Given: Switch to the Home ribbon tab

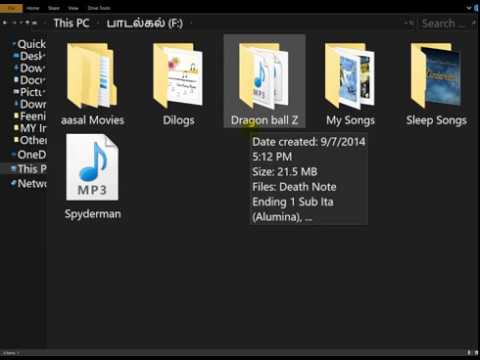Looking at the screenshot, I should (x=33, y=8).
